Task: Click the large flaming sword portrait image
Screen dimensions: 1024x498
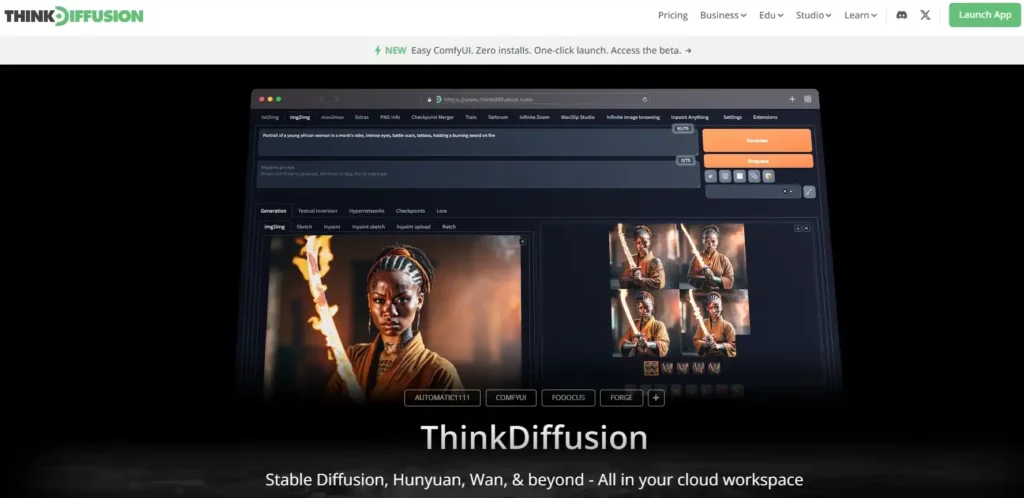Action: (x=393, y=310)
